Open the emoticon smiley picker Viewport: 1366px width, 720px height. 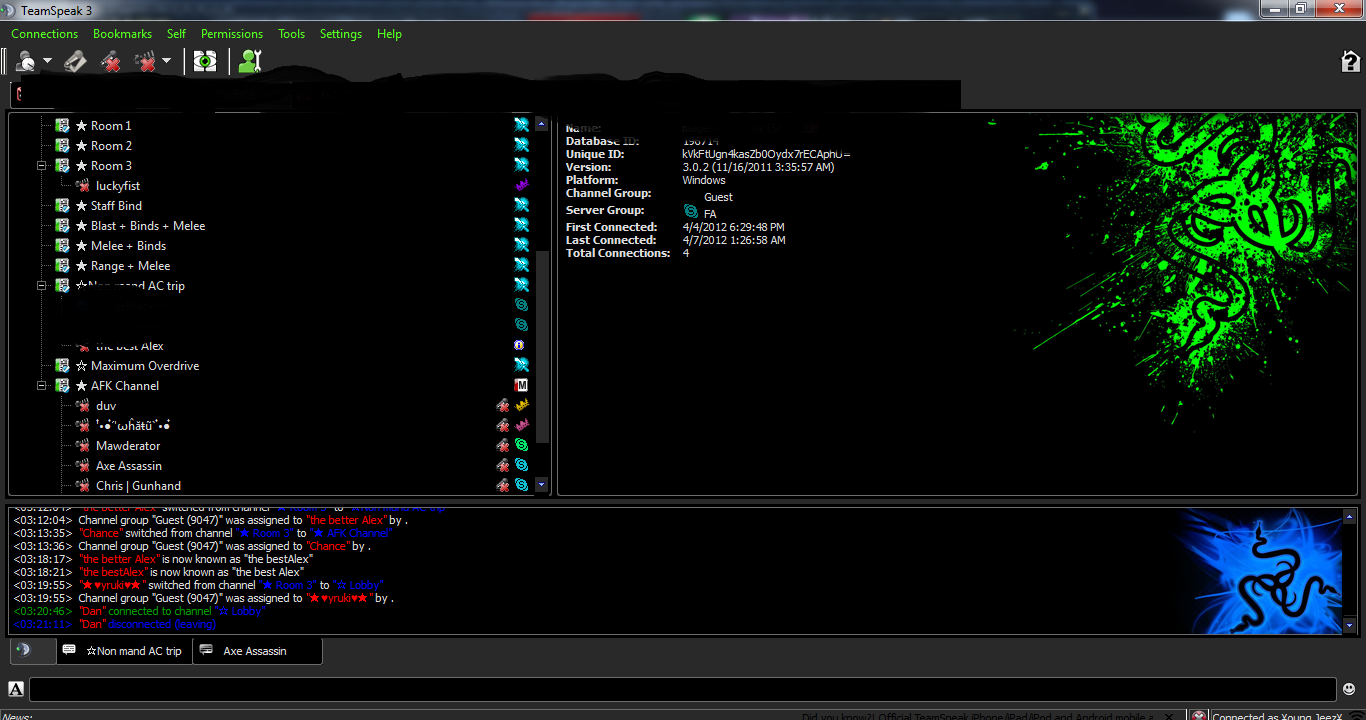1349,689
